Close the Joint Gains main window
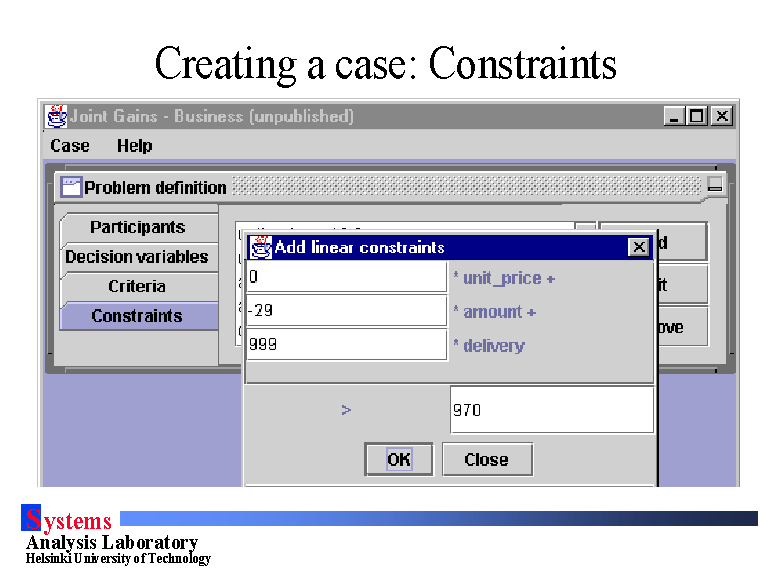Viewport: 768px width, 576px height. (721, 116)
